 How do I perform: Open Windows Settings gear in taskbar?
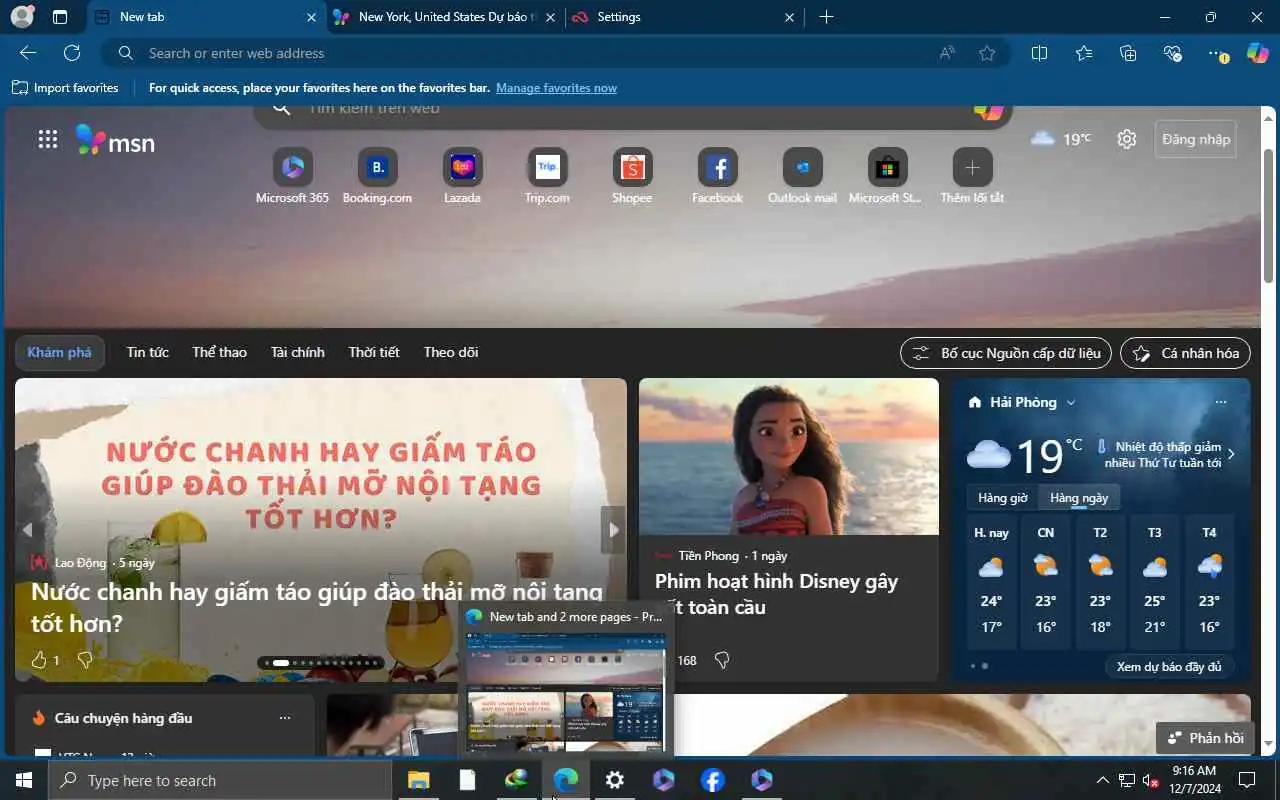click(x=615, y=780)
